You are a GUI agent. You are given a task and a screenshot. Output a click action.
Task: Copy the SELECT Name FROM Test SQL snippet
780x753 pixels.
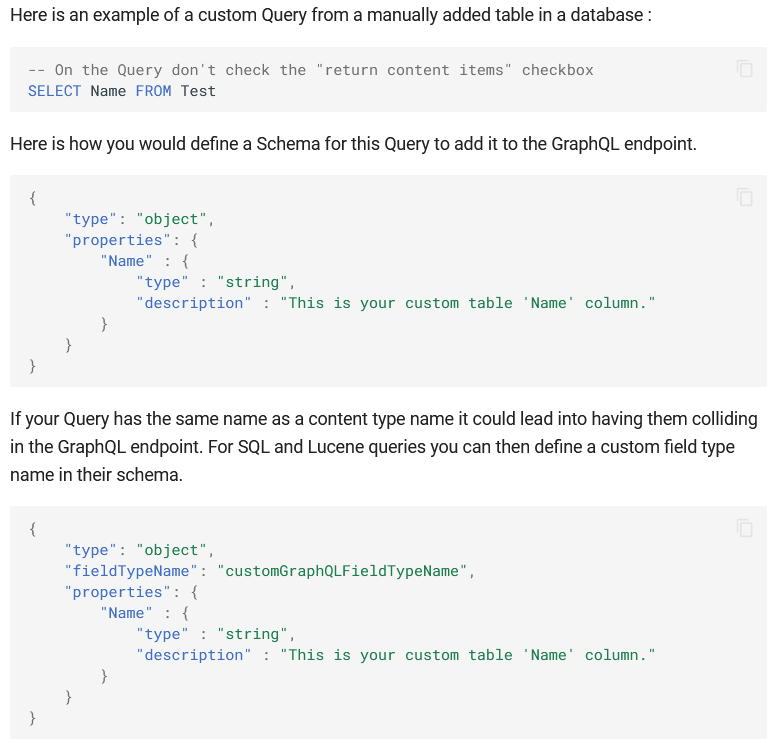[745, 69]
